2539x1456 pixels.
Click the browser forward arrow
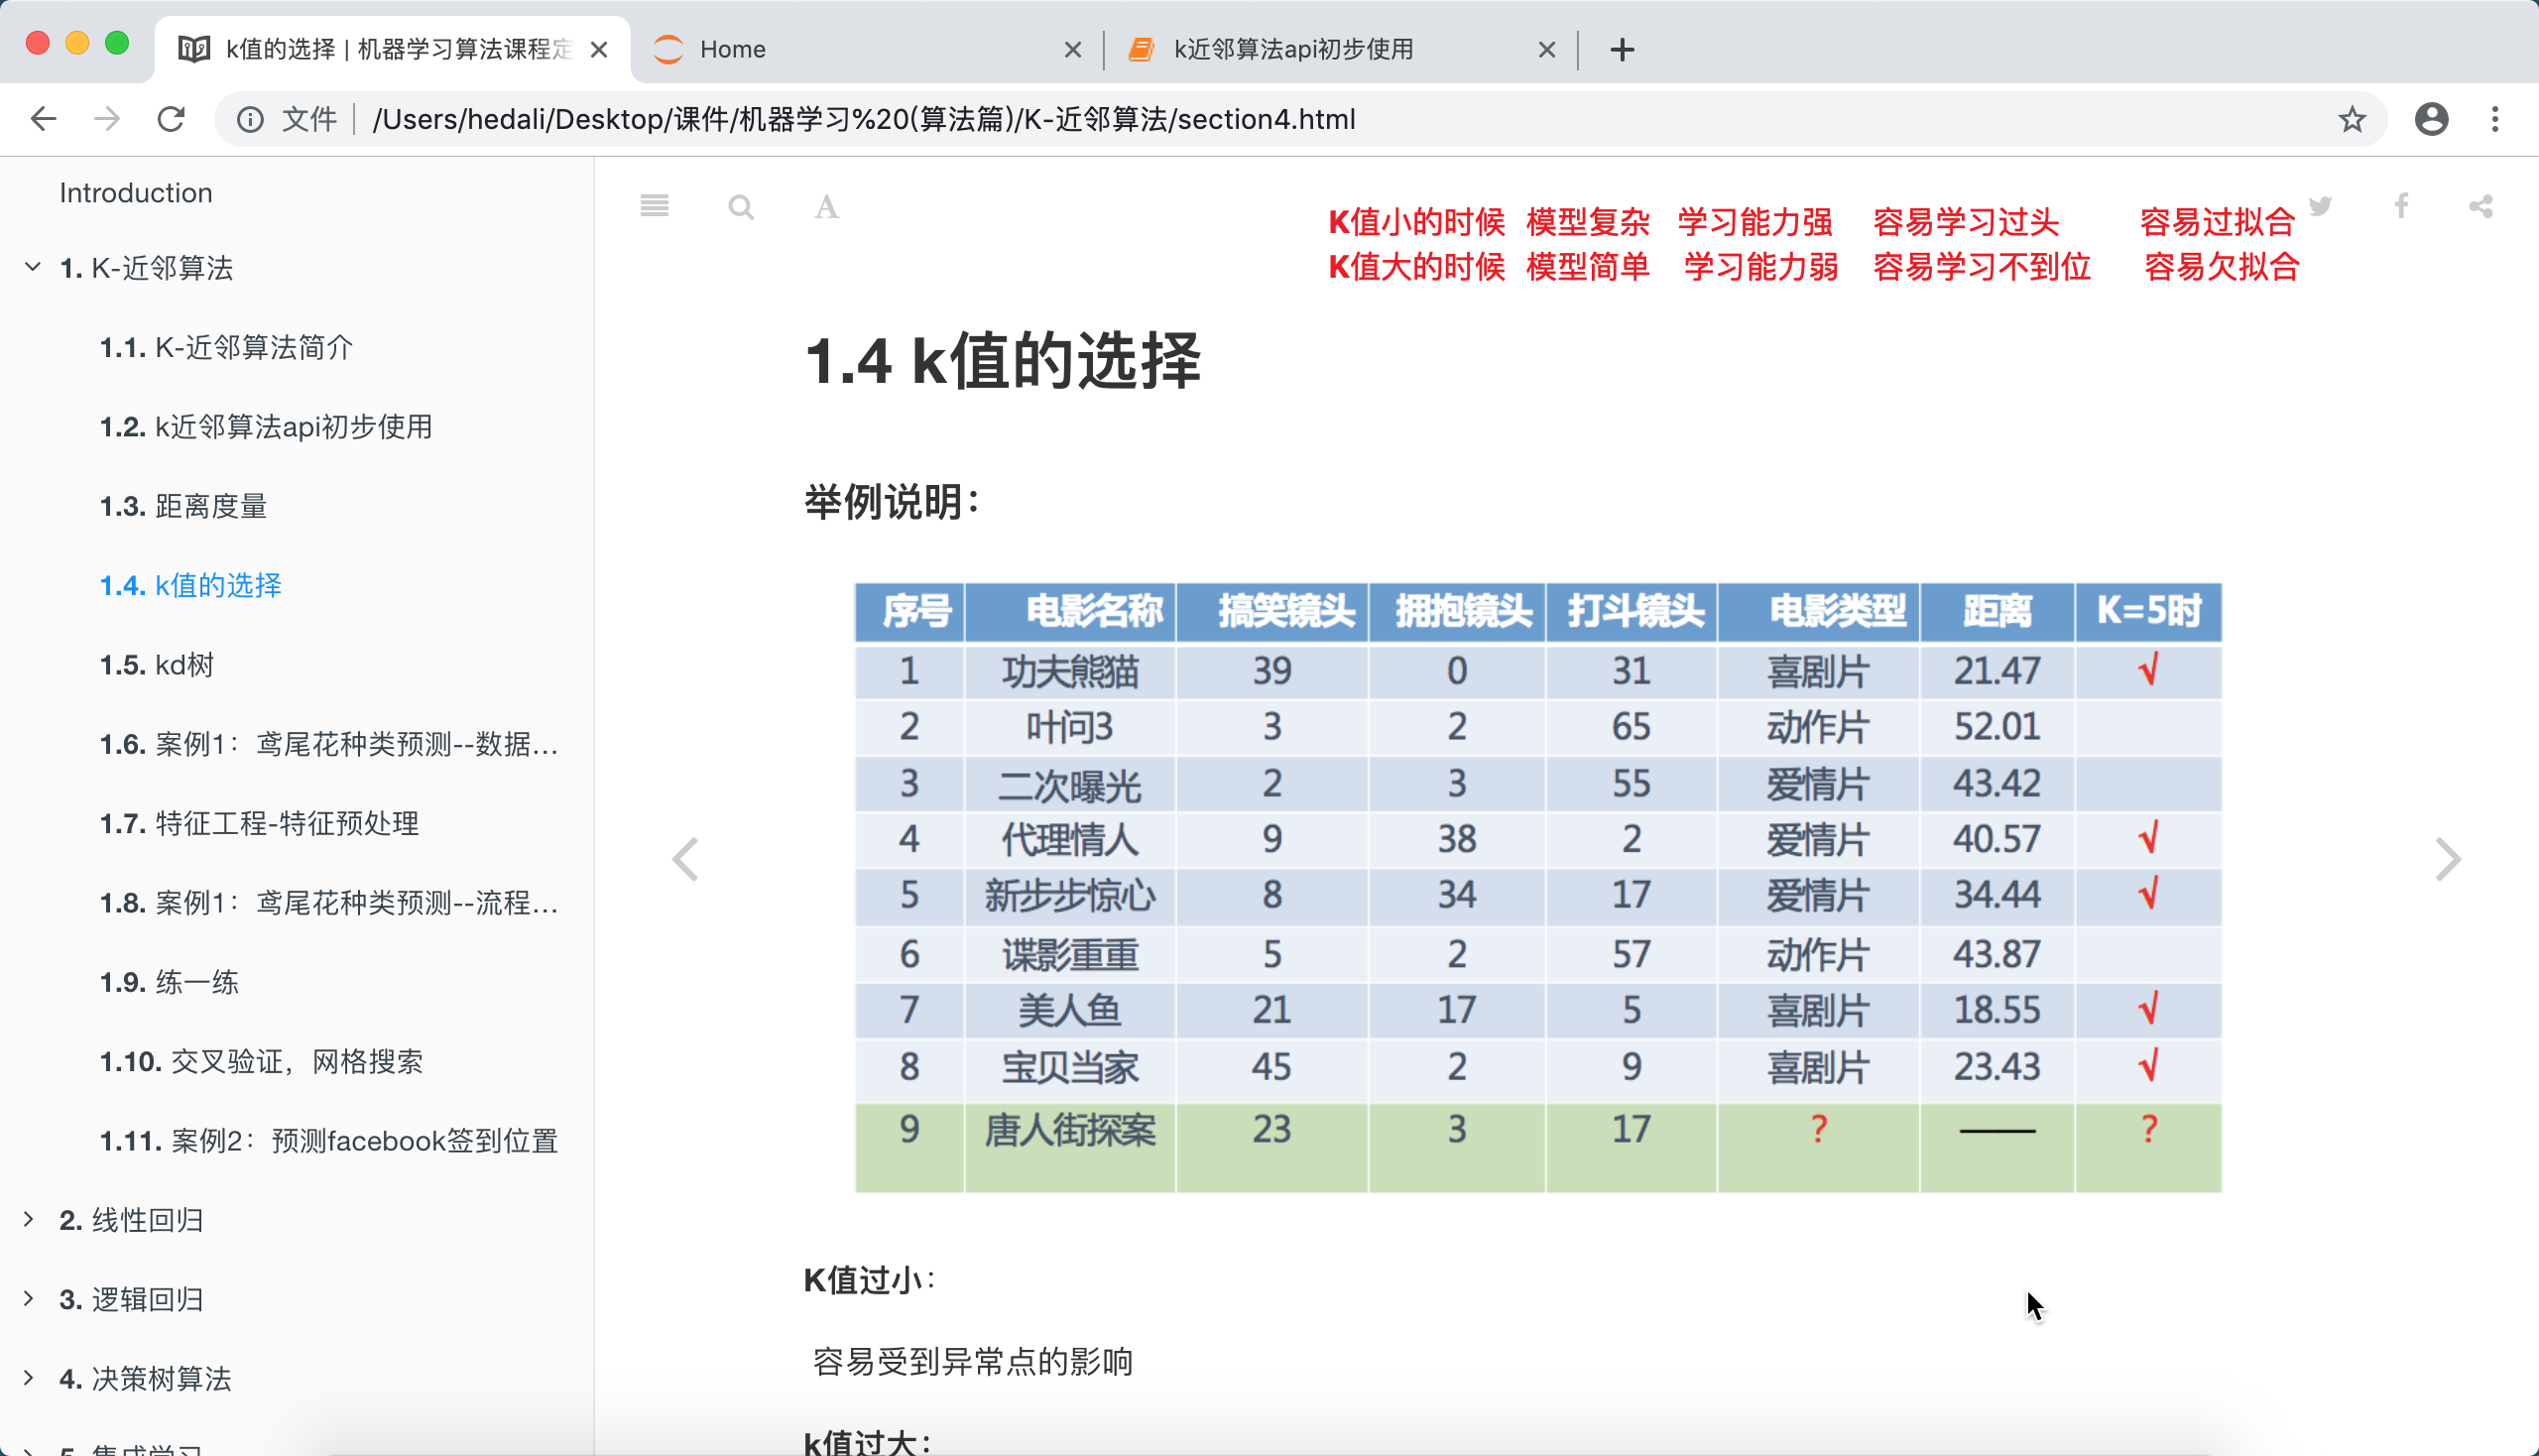[107, 119]
